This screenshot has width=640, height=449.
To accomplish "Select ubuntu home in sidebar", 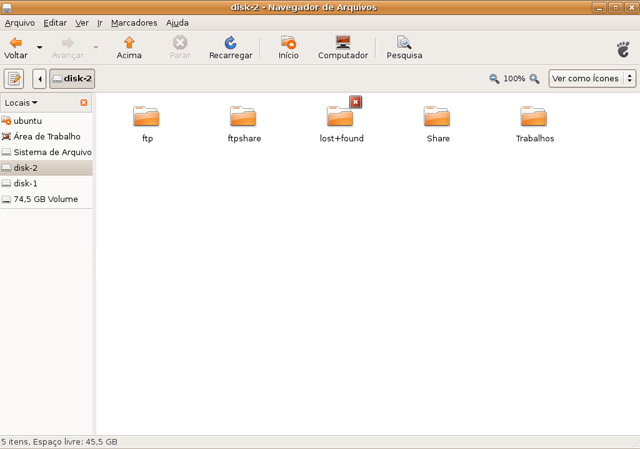I will click(x=46, y=121).
